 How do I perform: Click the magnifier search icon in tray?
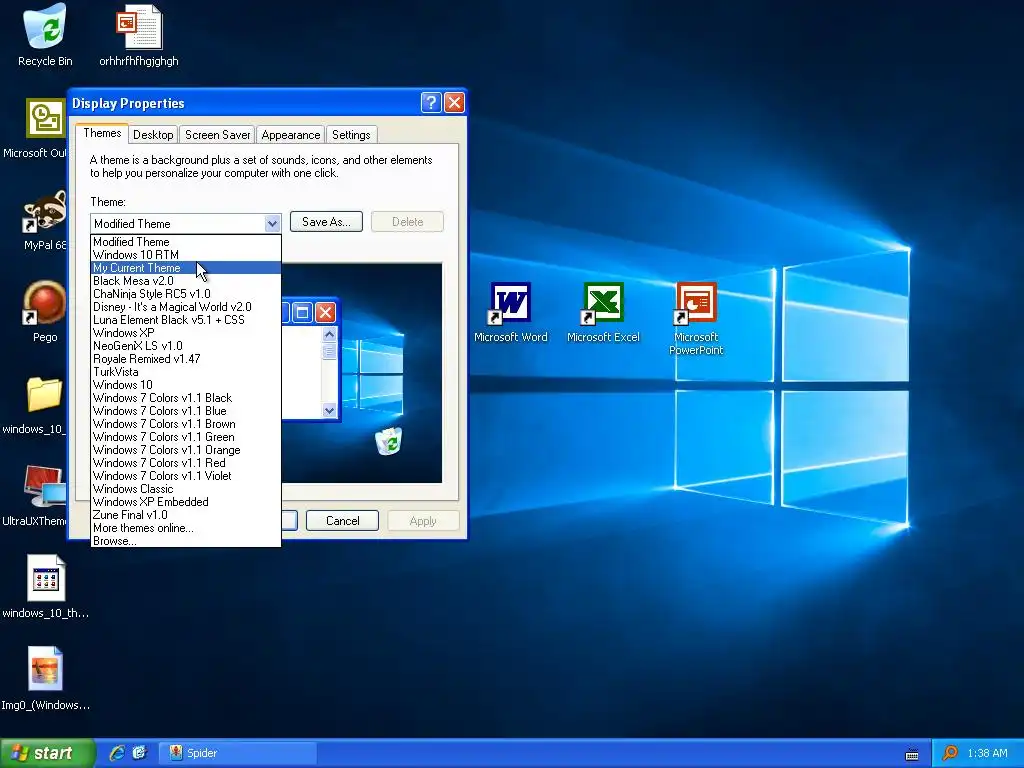[x=950, y=753]
